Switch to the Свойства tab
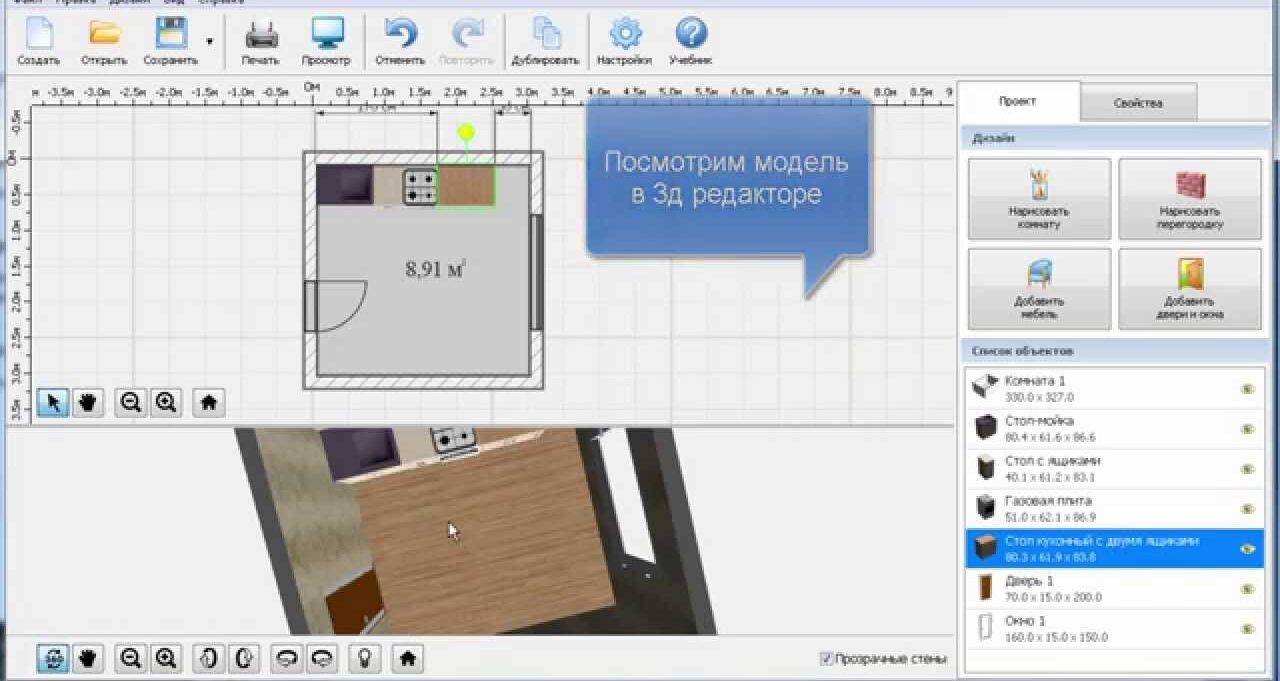 point(1138,103)
